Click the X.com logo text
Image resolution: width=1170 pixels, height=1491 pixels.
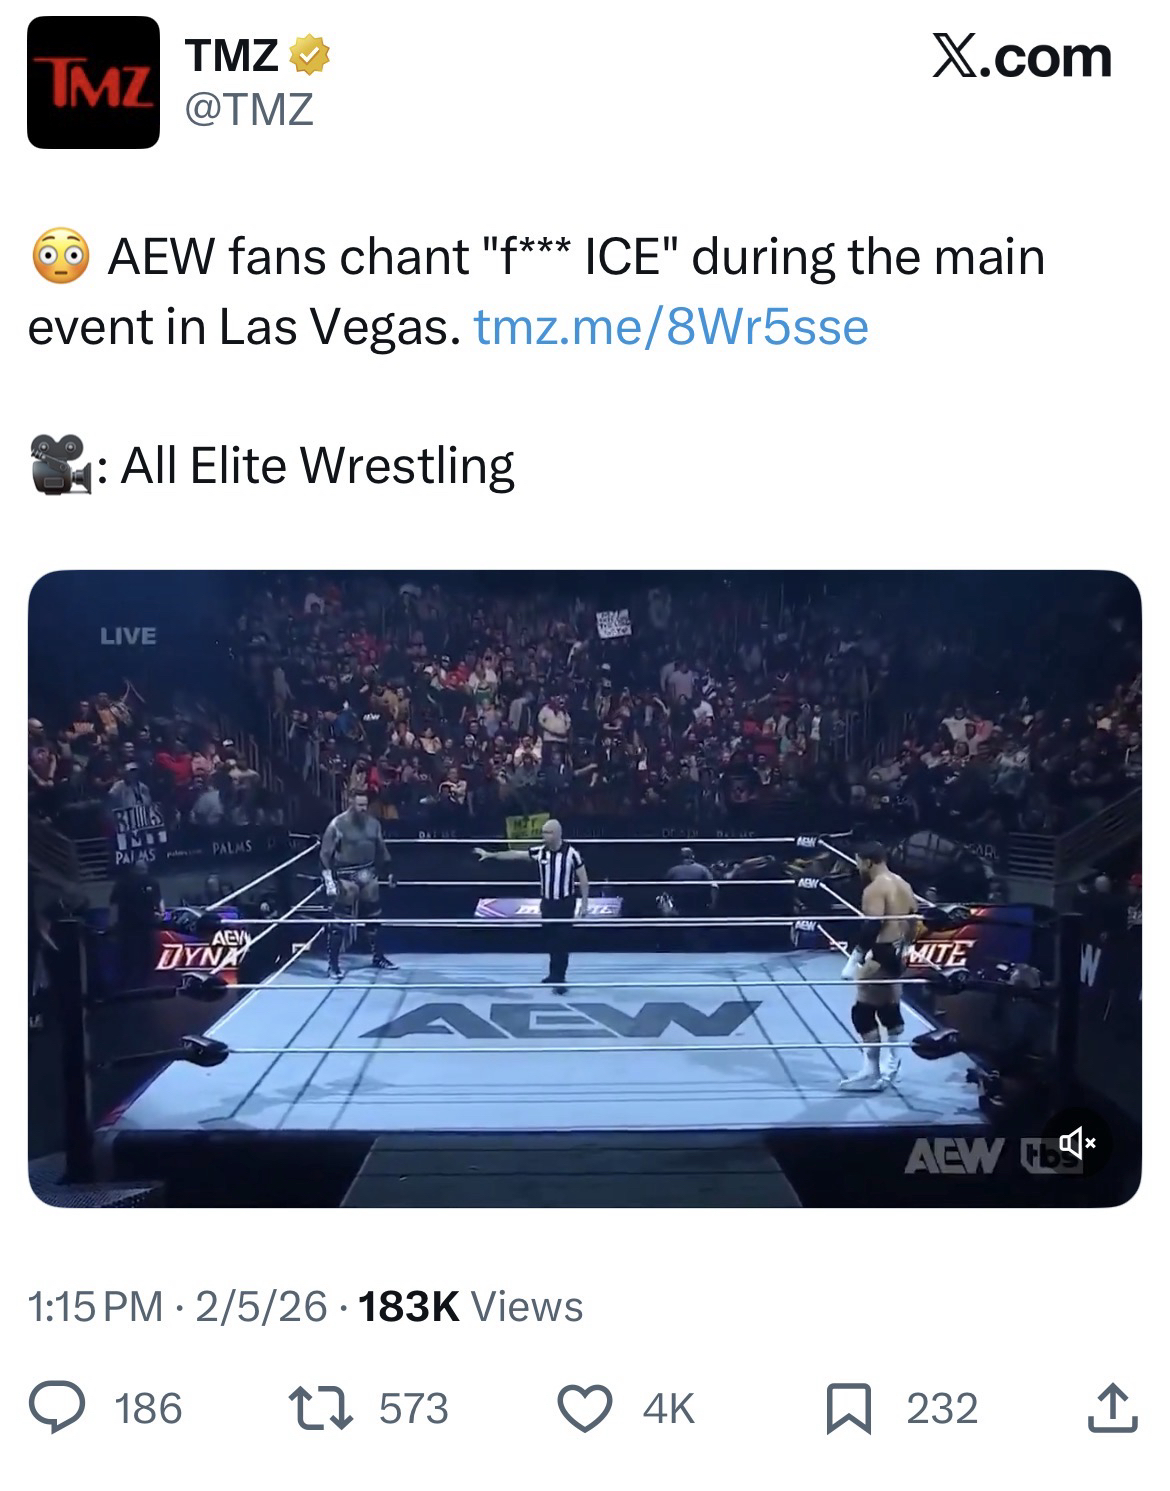click(1020, 57)
